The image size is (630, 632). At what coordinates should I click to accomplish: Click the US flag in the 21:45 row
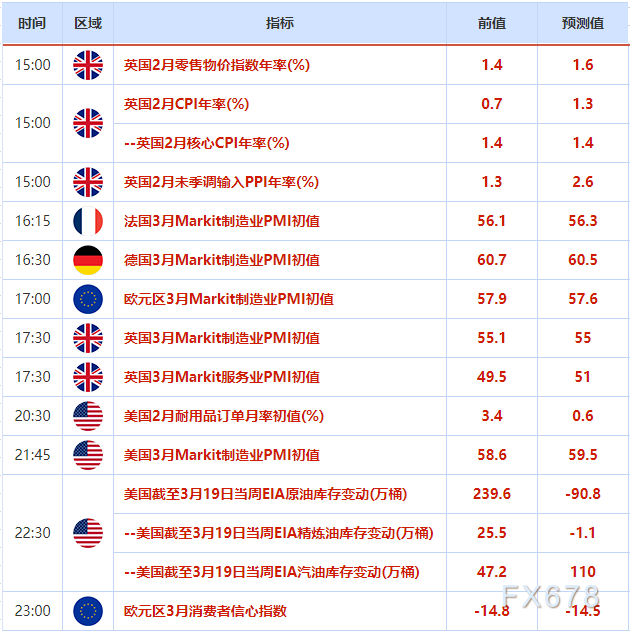pyautogui.click(x=88, y=455)
